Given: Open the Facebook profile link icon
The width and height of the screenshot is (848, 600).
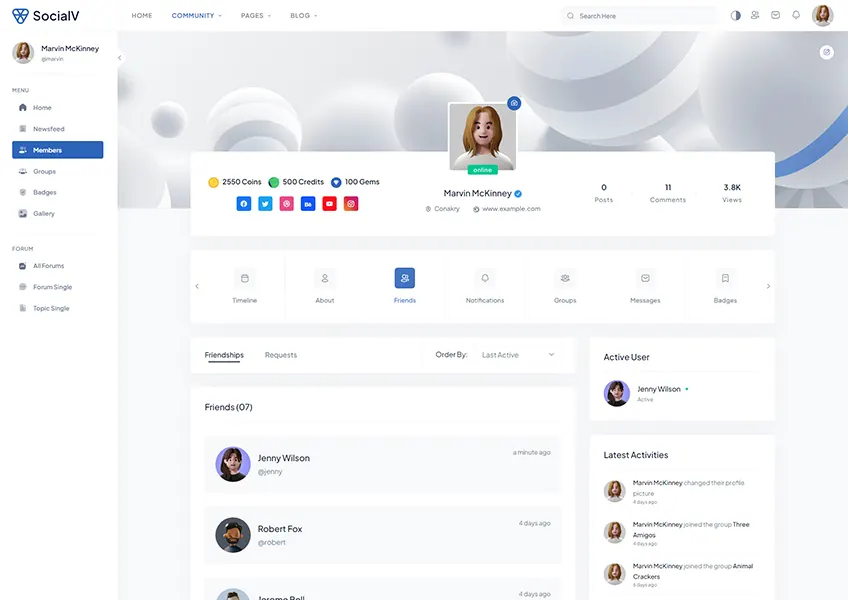Looking at the screenshot, I should 243,203.
